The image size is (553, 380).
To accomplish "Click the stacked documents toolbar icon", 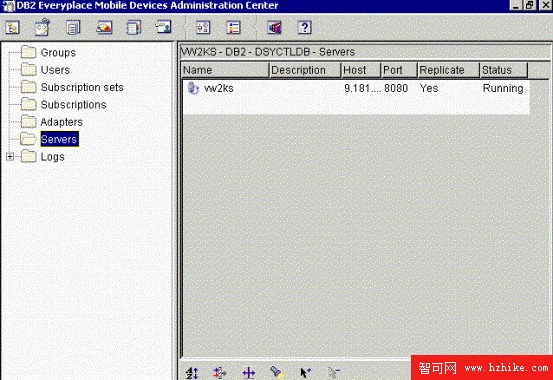I will click(73, 28).
